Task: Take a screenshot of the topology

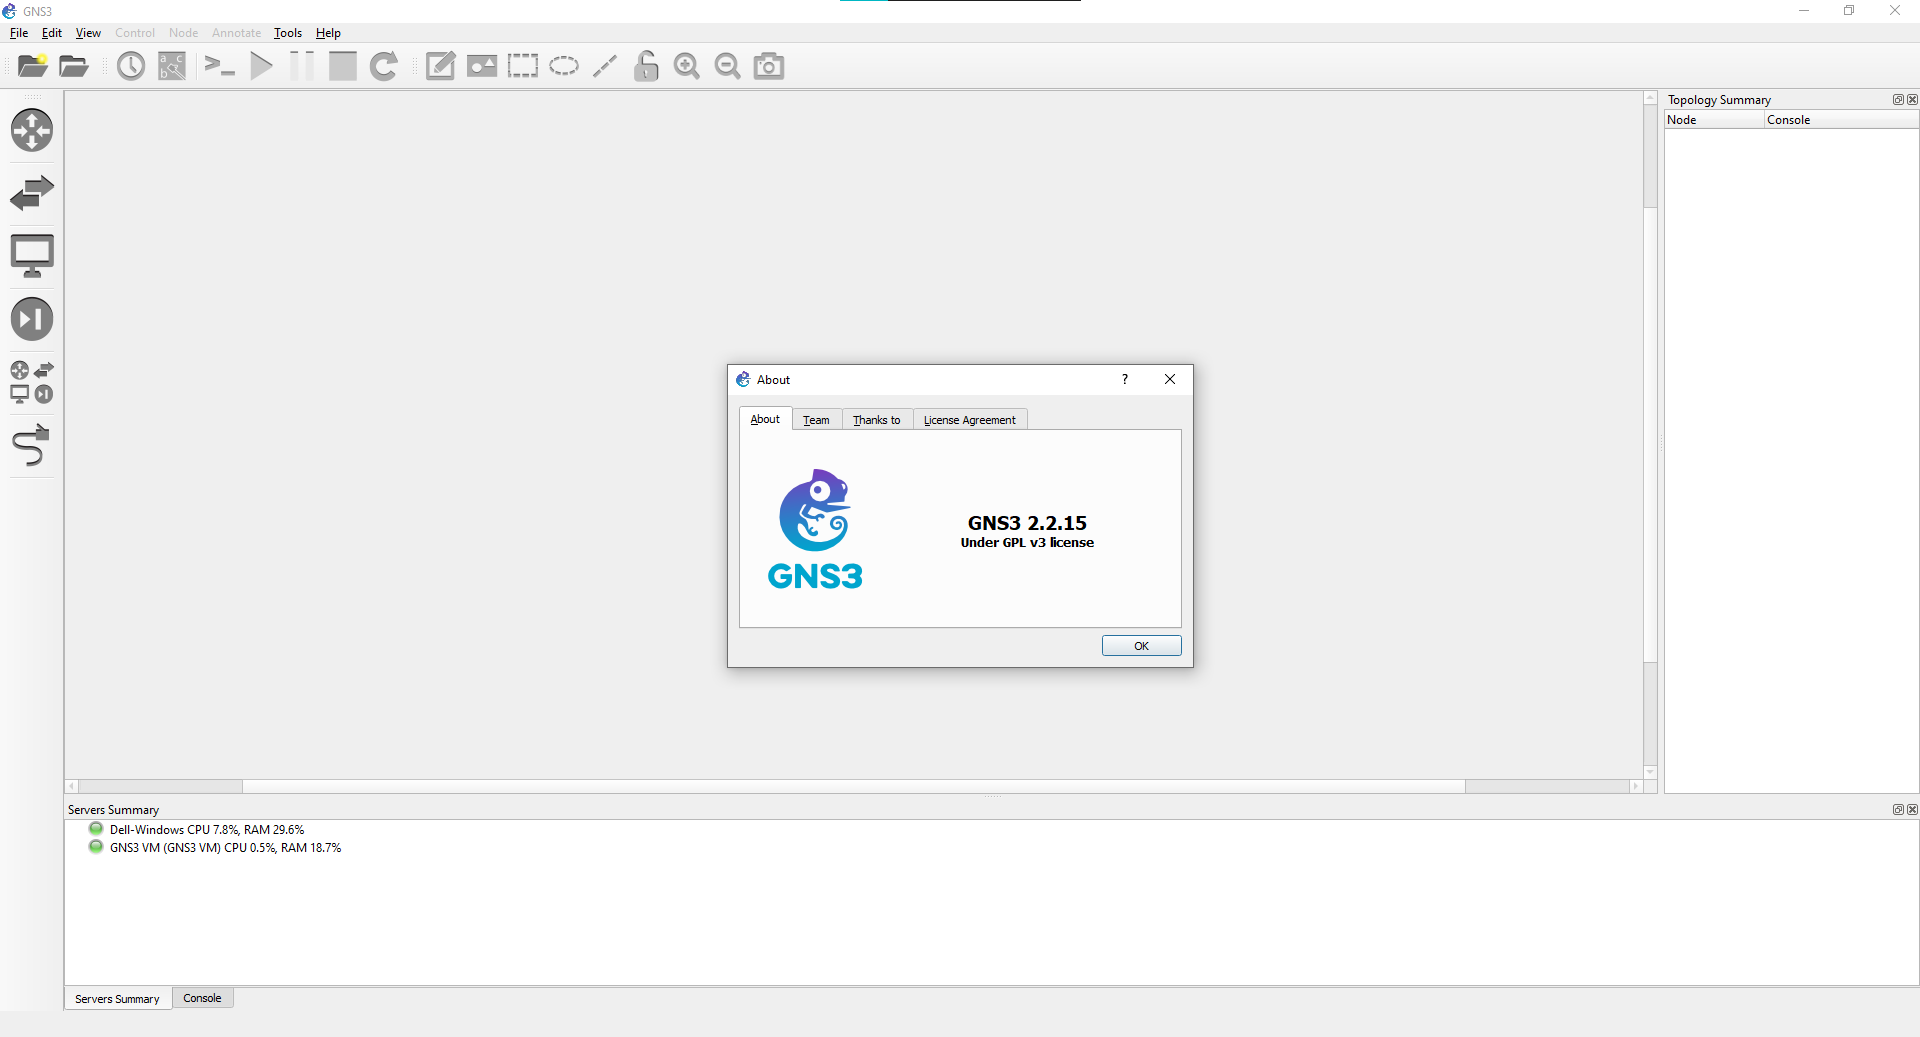Action: pos(768,66)
